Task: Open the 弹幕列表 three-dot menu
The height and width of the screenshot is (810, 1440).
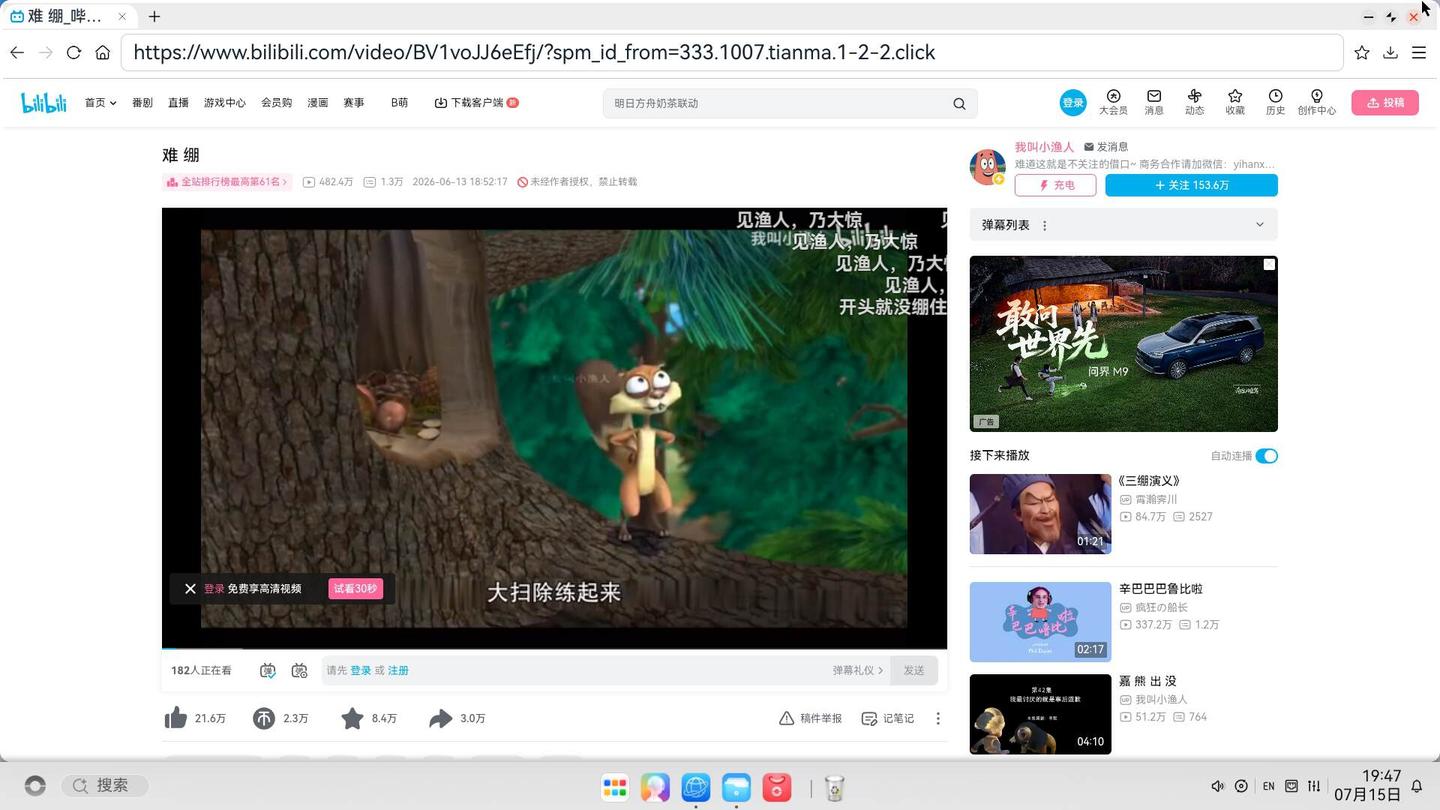Action: 1045,225
